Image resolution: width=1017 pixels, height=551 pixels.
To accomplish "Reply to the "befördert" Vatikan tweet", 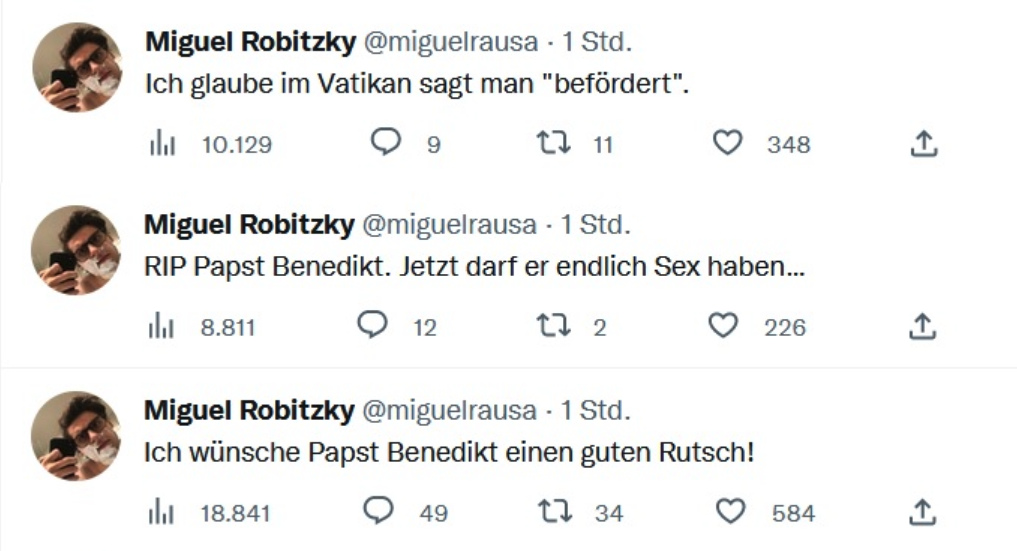I will pyautogui.click(x=385, y=144).
